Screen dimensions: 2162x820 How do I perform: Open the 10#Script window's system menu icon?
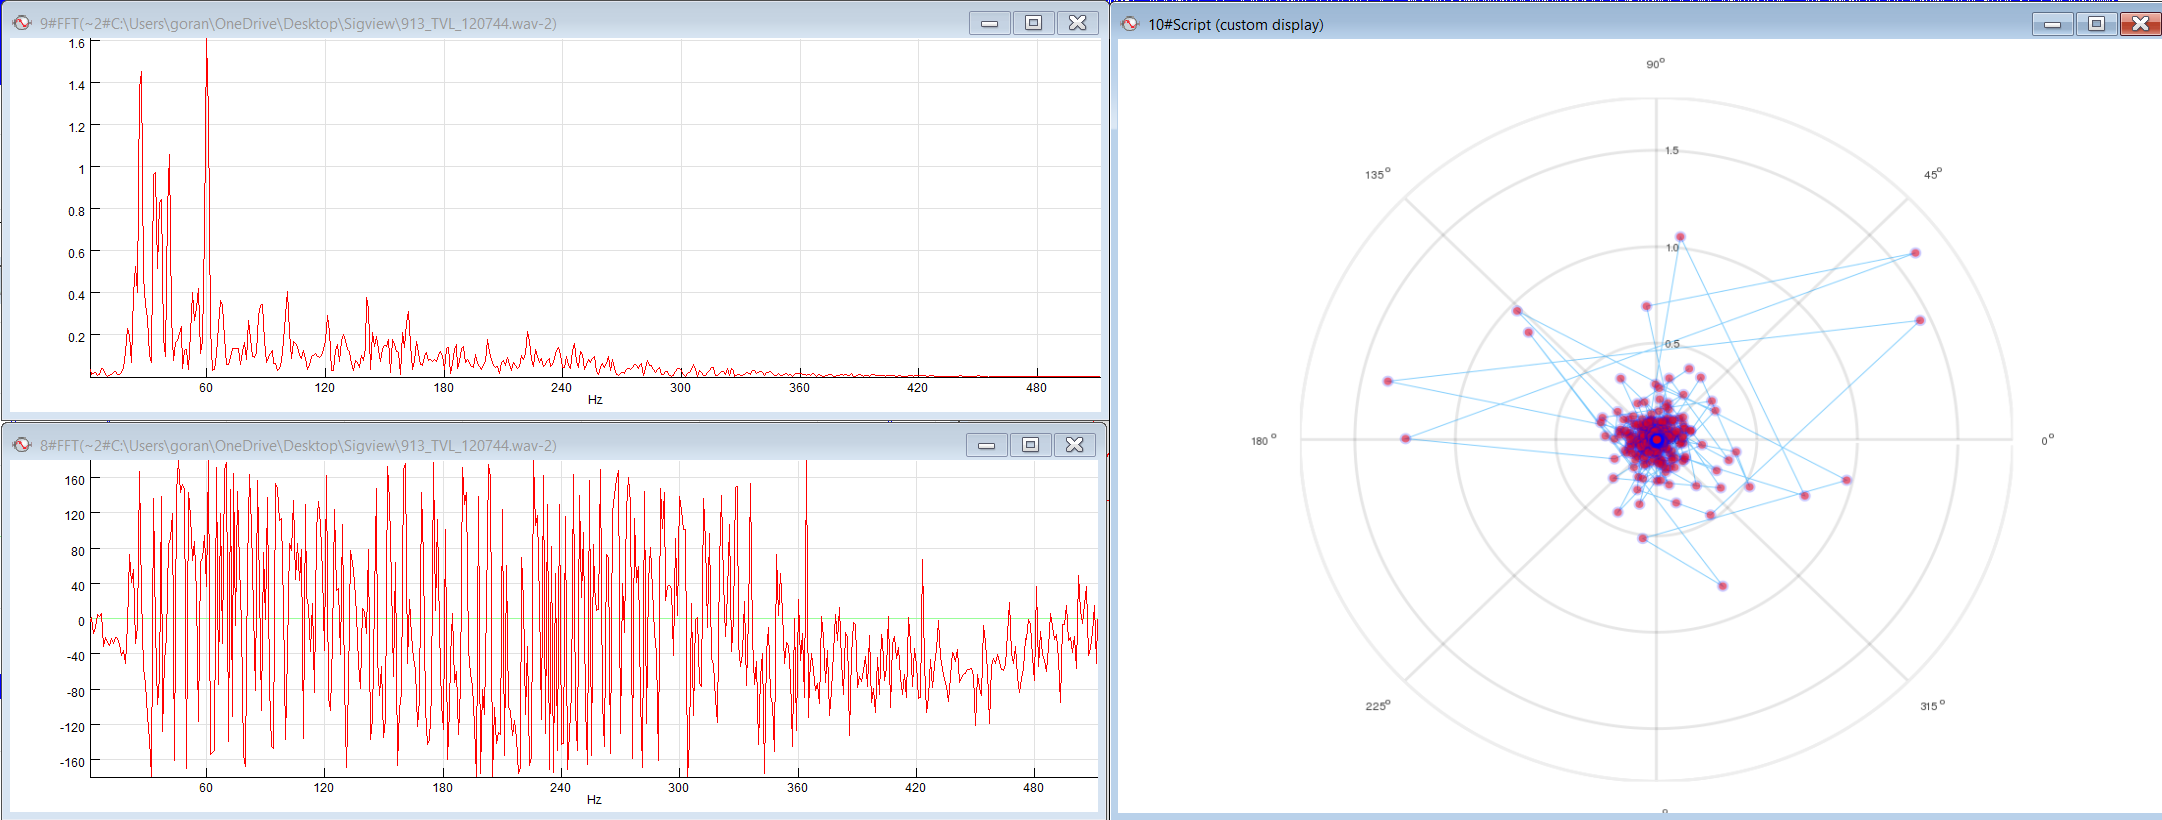(1129, 24)
